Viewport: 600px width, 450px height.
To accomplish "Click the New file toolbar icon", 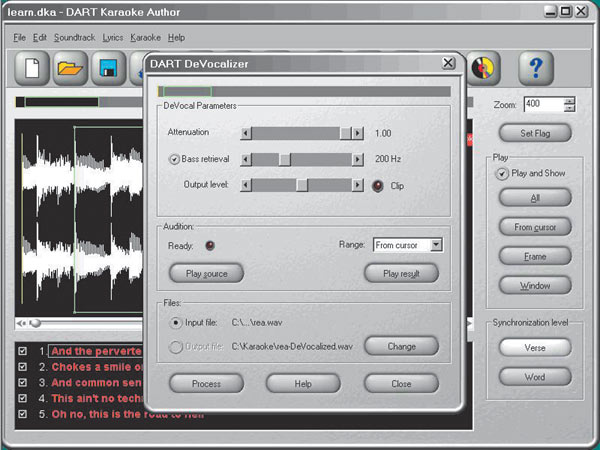I will pyautogui.click(x=34, y=69).
